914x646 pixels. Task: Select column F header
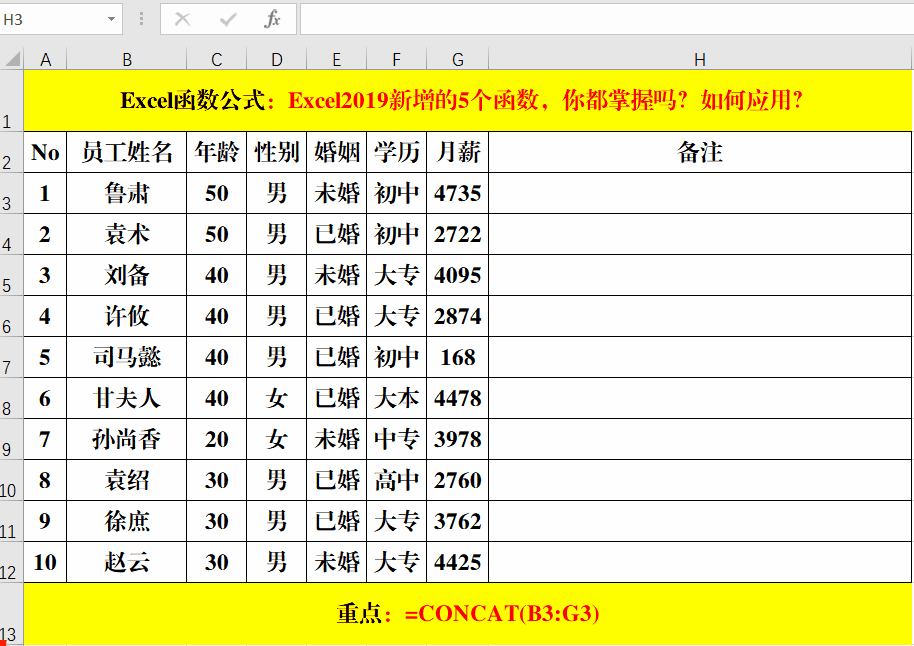tap(396, 59)
